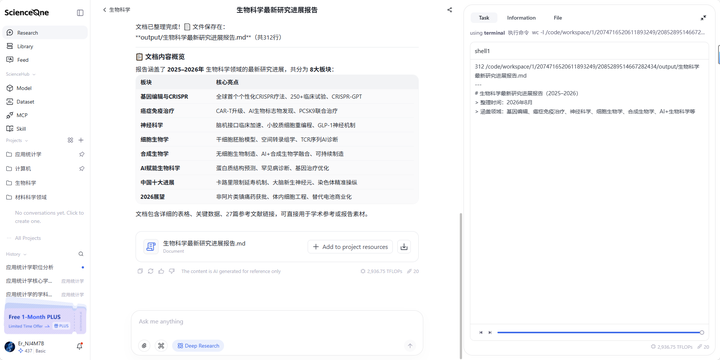Dislike the response with thumbs down
Viewport: 720px width, 360px height.
click(x=172, y=271)
